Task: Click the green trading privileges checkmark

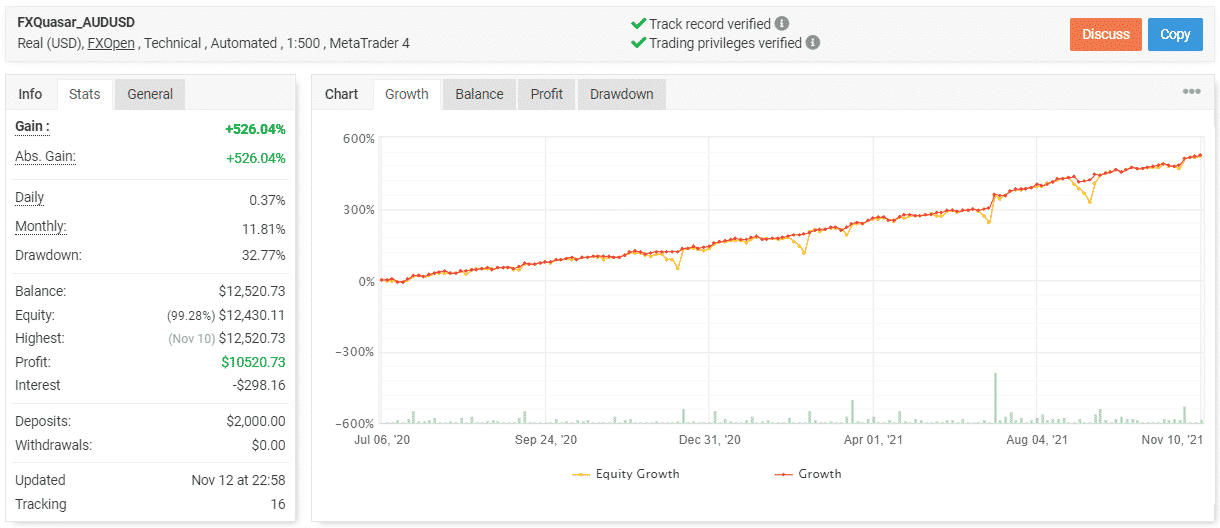Action: [x=638, y=43]
